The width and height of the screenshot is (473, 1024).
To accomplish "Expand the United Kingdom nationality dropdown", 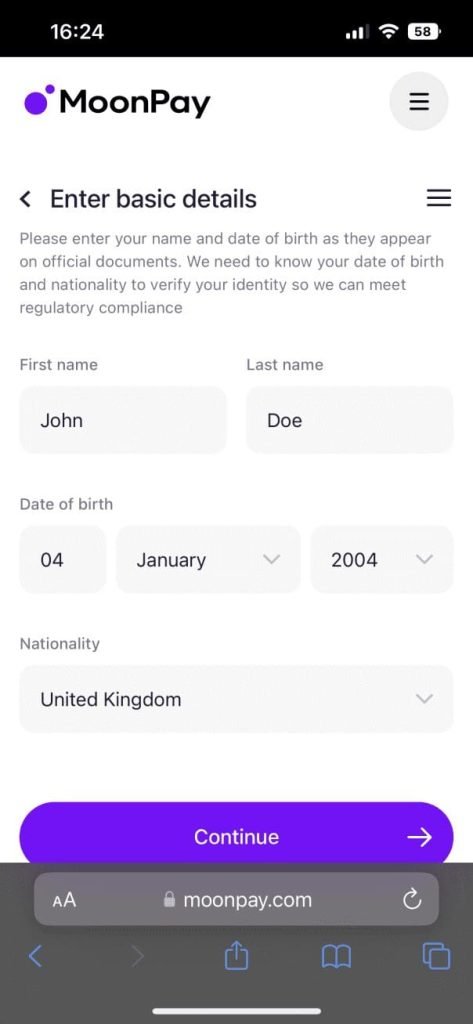I will (236, 699).
